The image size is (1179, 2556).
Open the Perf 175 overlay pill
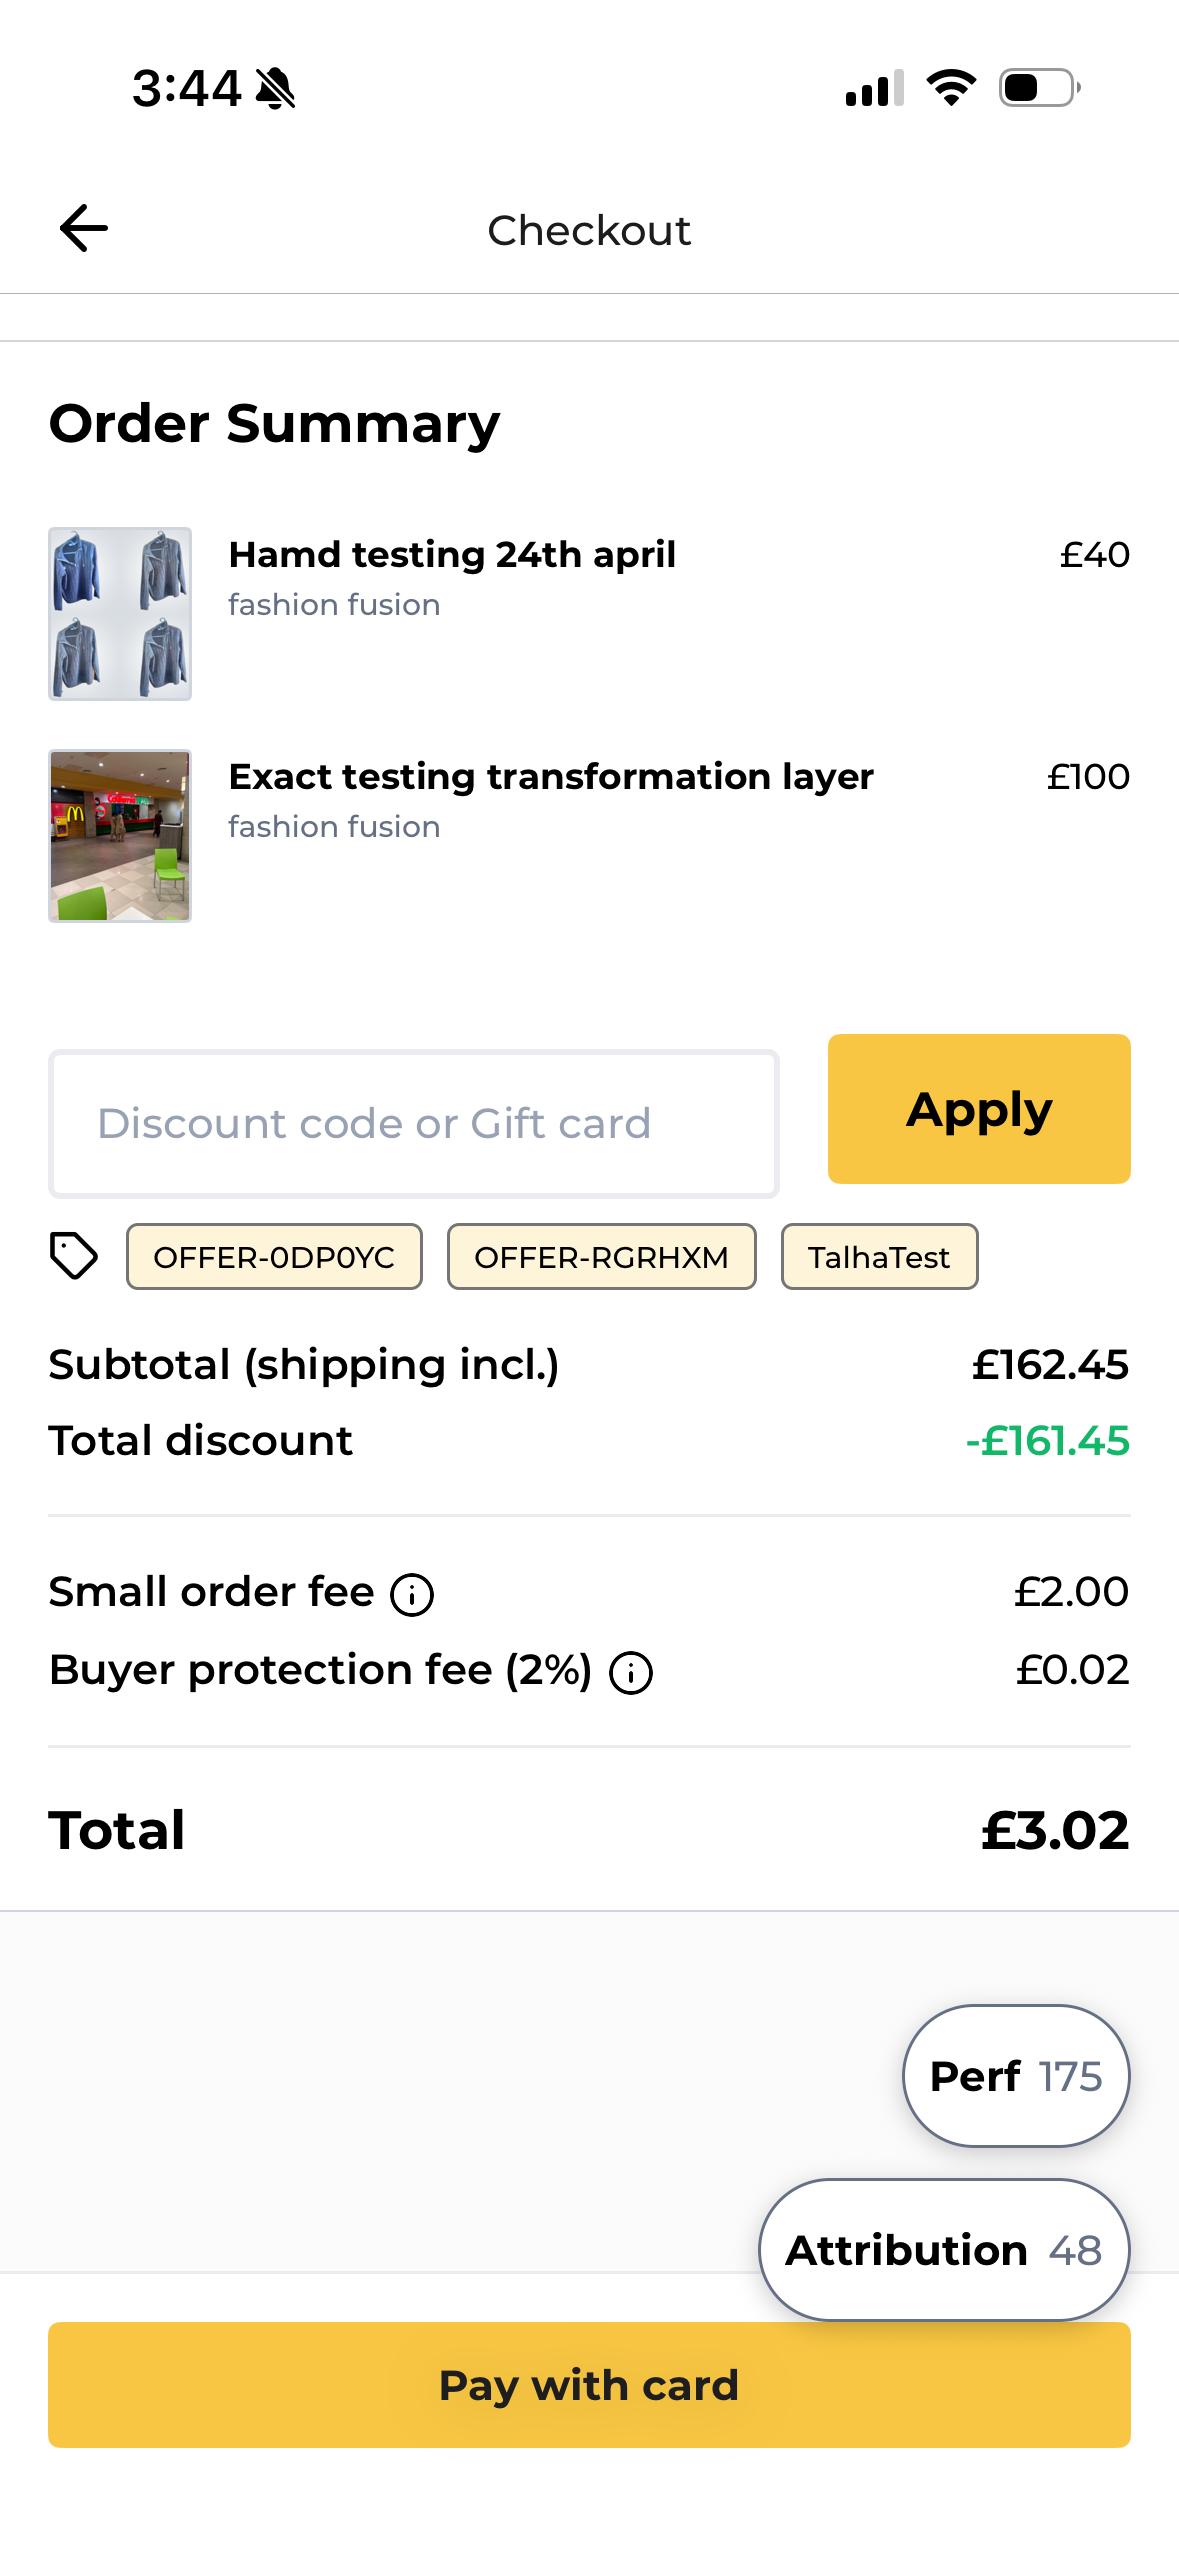point(1016,2076)
